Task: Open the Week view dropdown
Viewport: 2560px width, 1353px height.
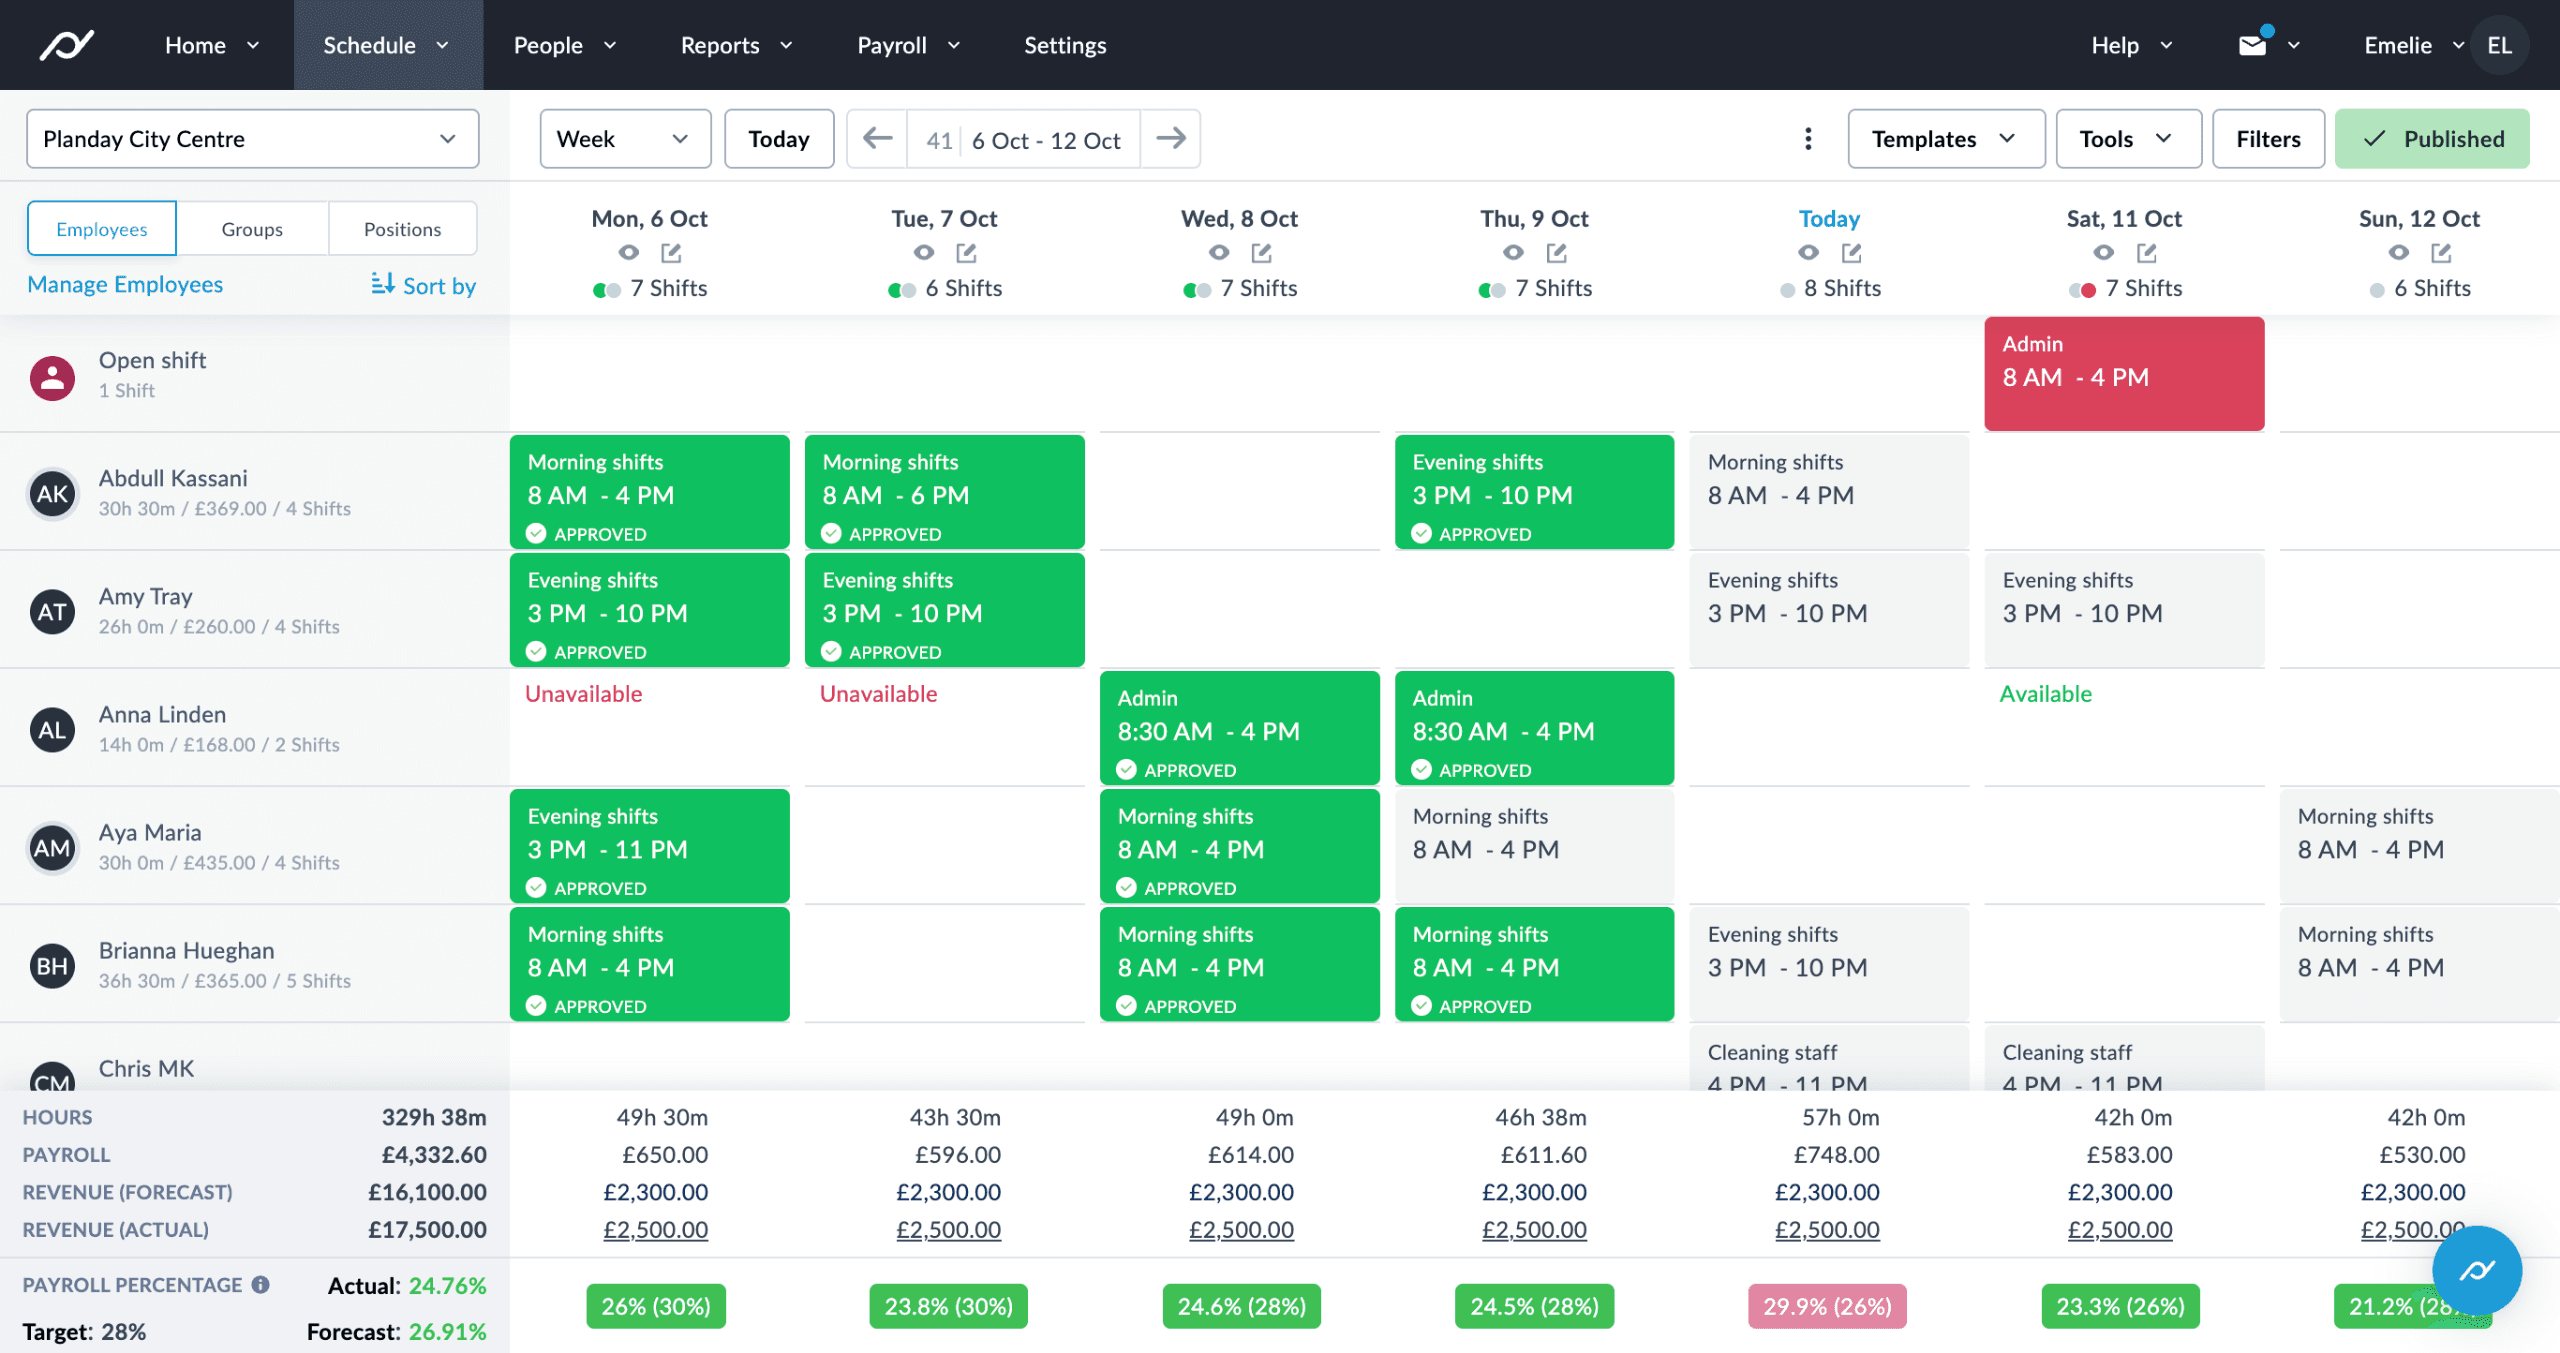Action: click(x=625, y=139)
